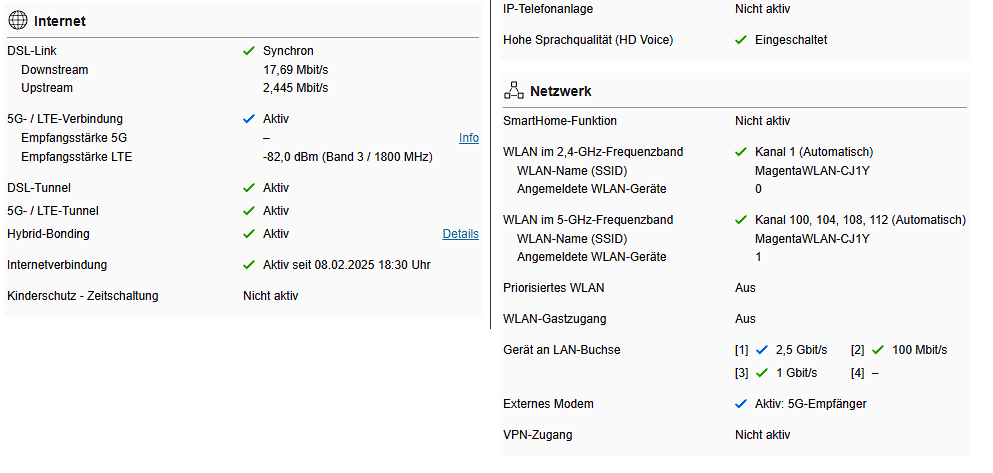Click the blue checkmark for Externes Modem

[x=741, y=404]
